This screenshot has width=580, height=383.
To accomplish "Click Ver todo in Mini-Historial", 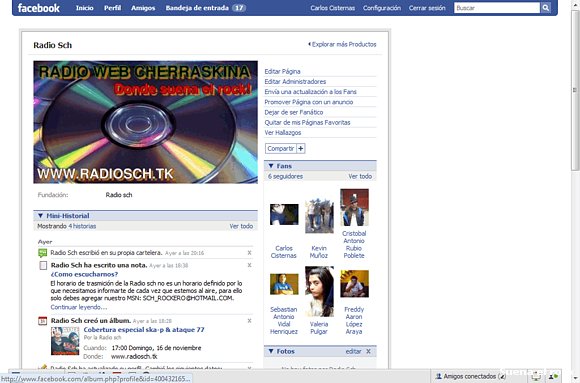I will pos(241,226).
